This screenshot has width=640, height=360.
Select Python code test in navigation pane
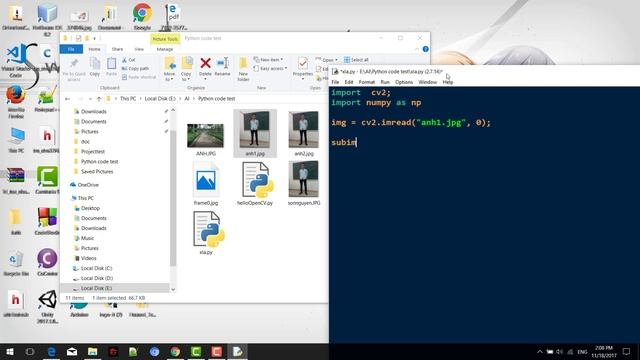click(x=100, y=162)
